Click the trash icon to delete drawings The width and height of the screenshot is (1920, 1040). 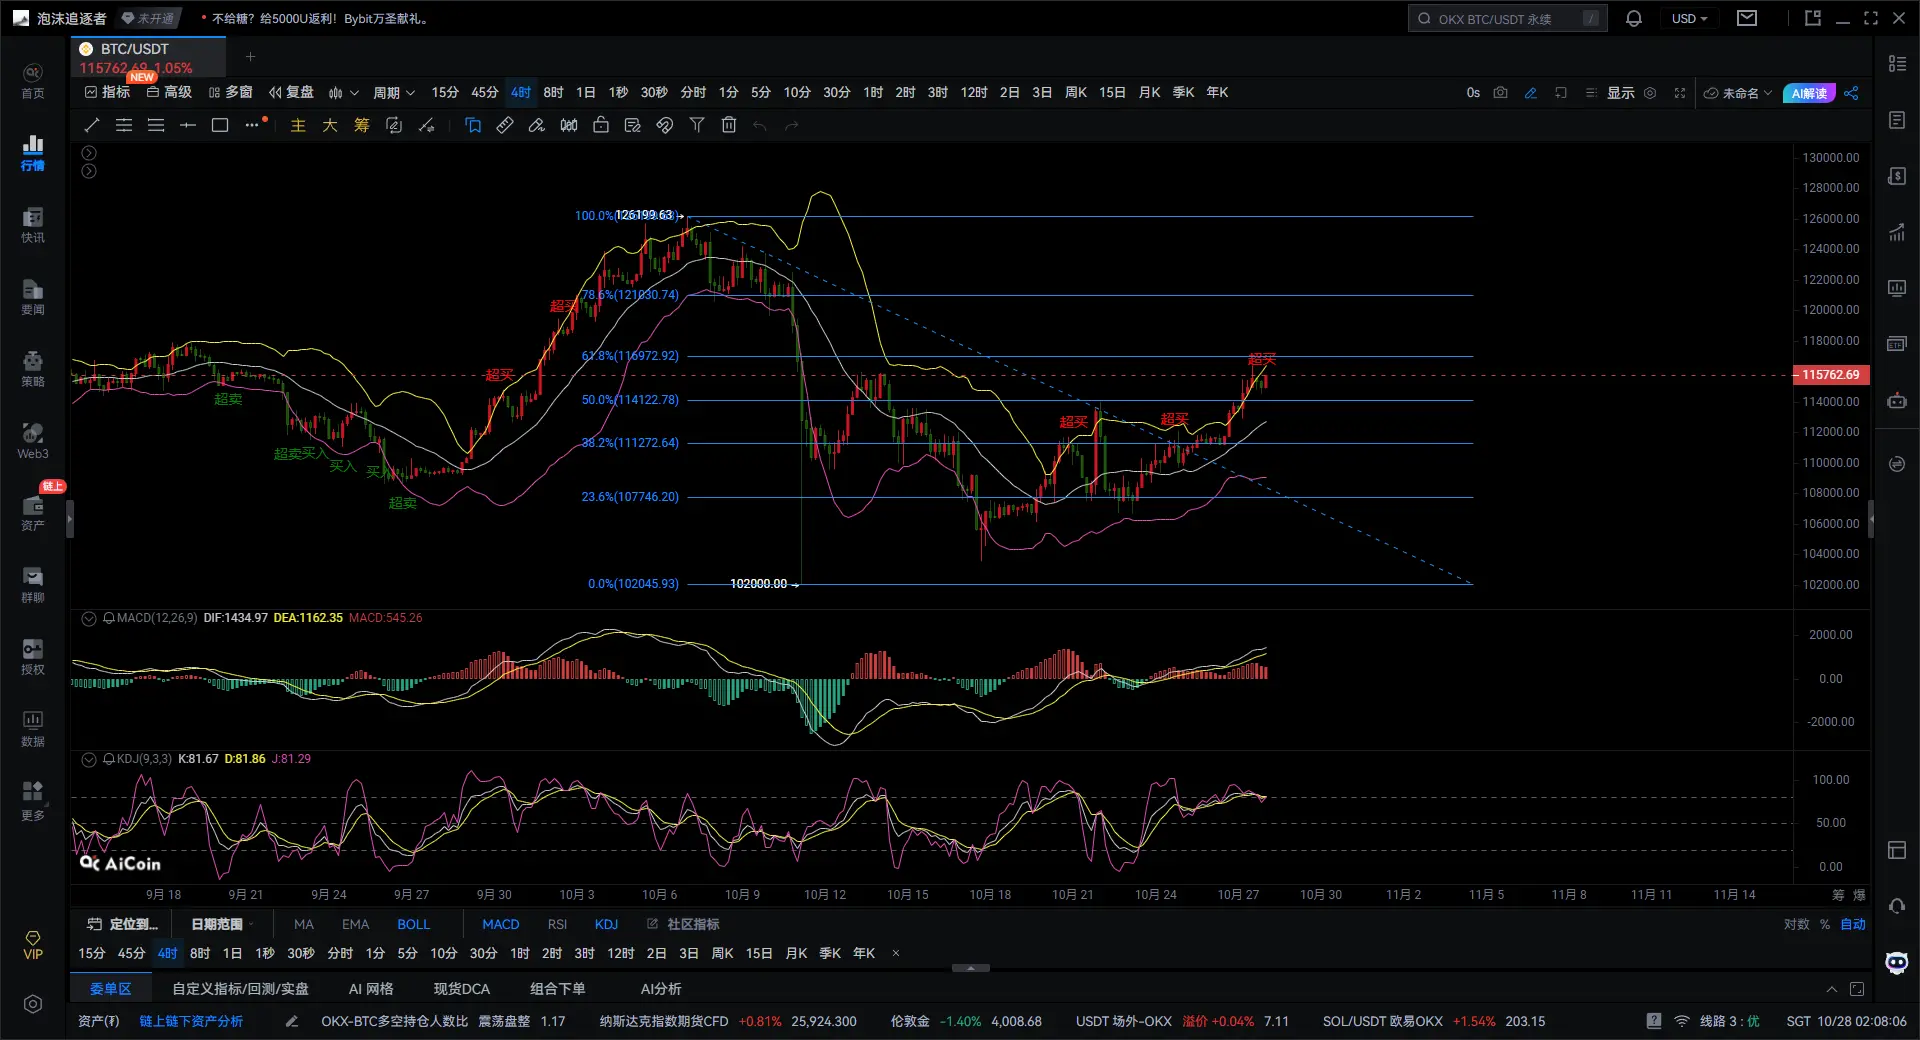(729, 125)
